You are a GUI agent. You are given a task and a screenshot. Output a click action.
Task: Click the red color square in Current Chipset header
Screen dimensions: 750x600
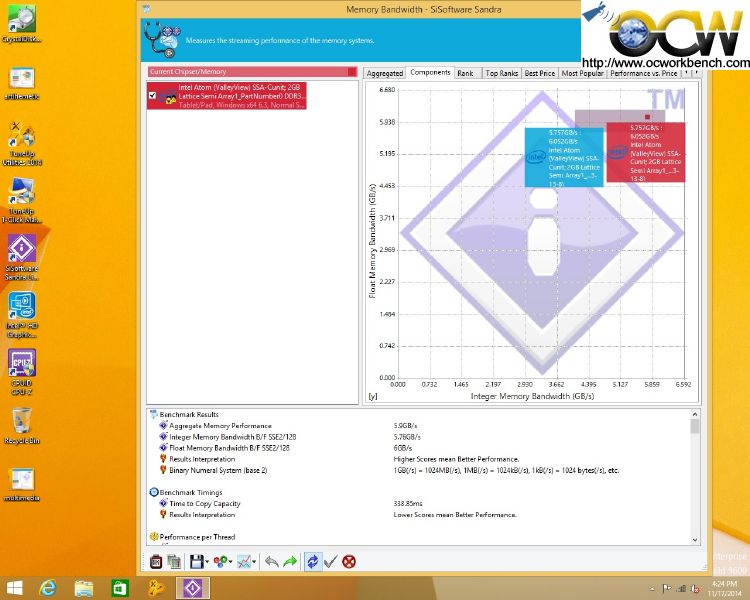pos(352,72)
